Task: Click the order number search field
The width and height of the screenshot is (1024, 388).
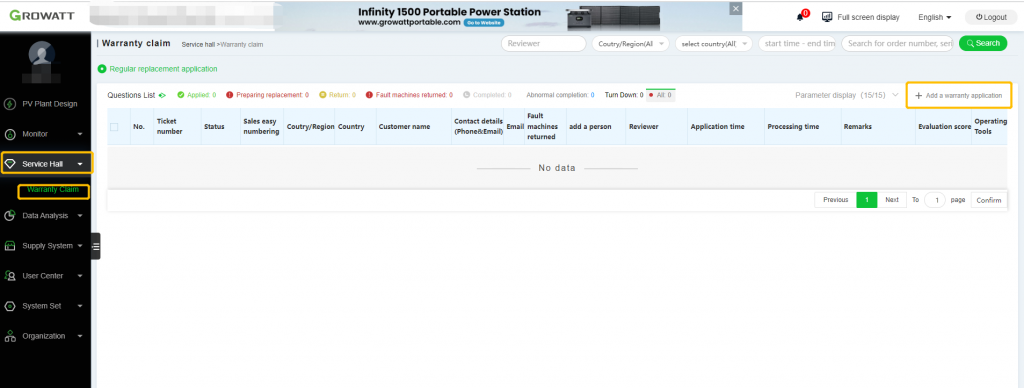Action: pyautogui.click(x=897, y=43)
